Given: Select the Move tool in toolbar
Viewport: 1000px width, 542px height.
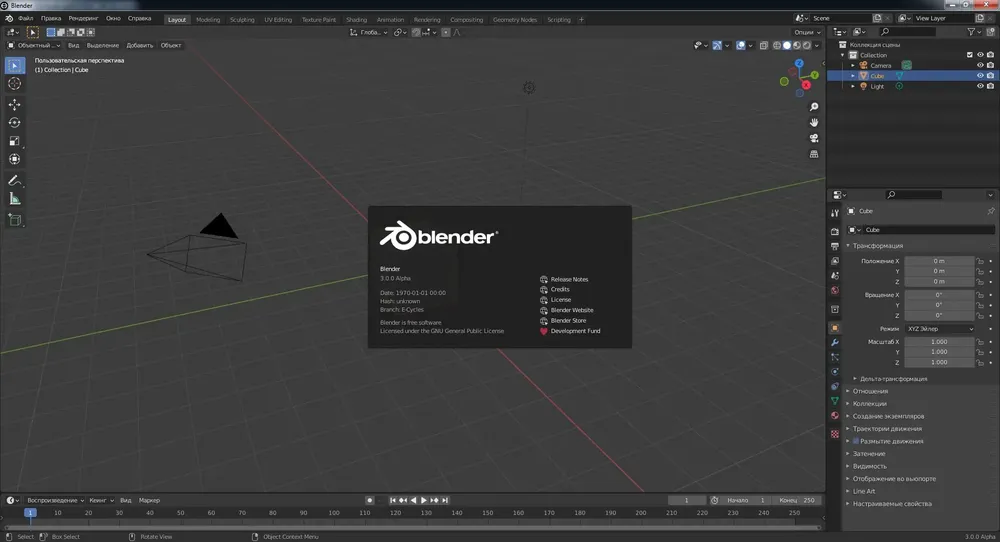Looking at the screenshot, I should (x=15, y=104).
